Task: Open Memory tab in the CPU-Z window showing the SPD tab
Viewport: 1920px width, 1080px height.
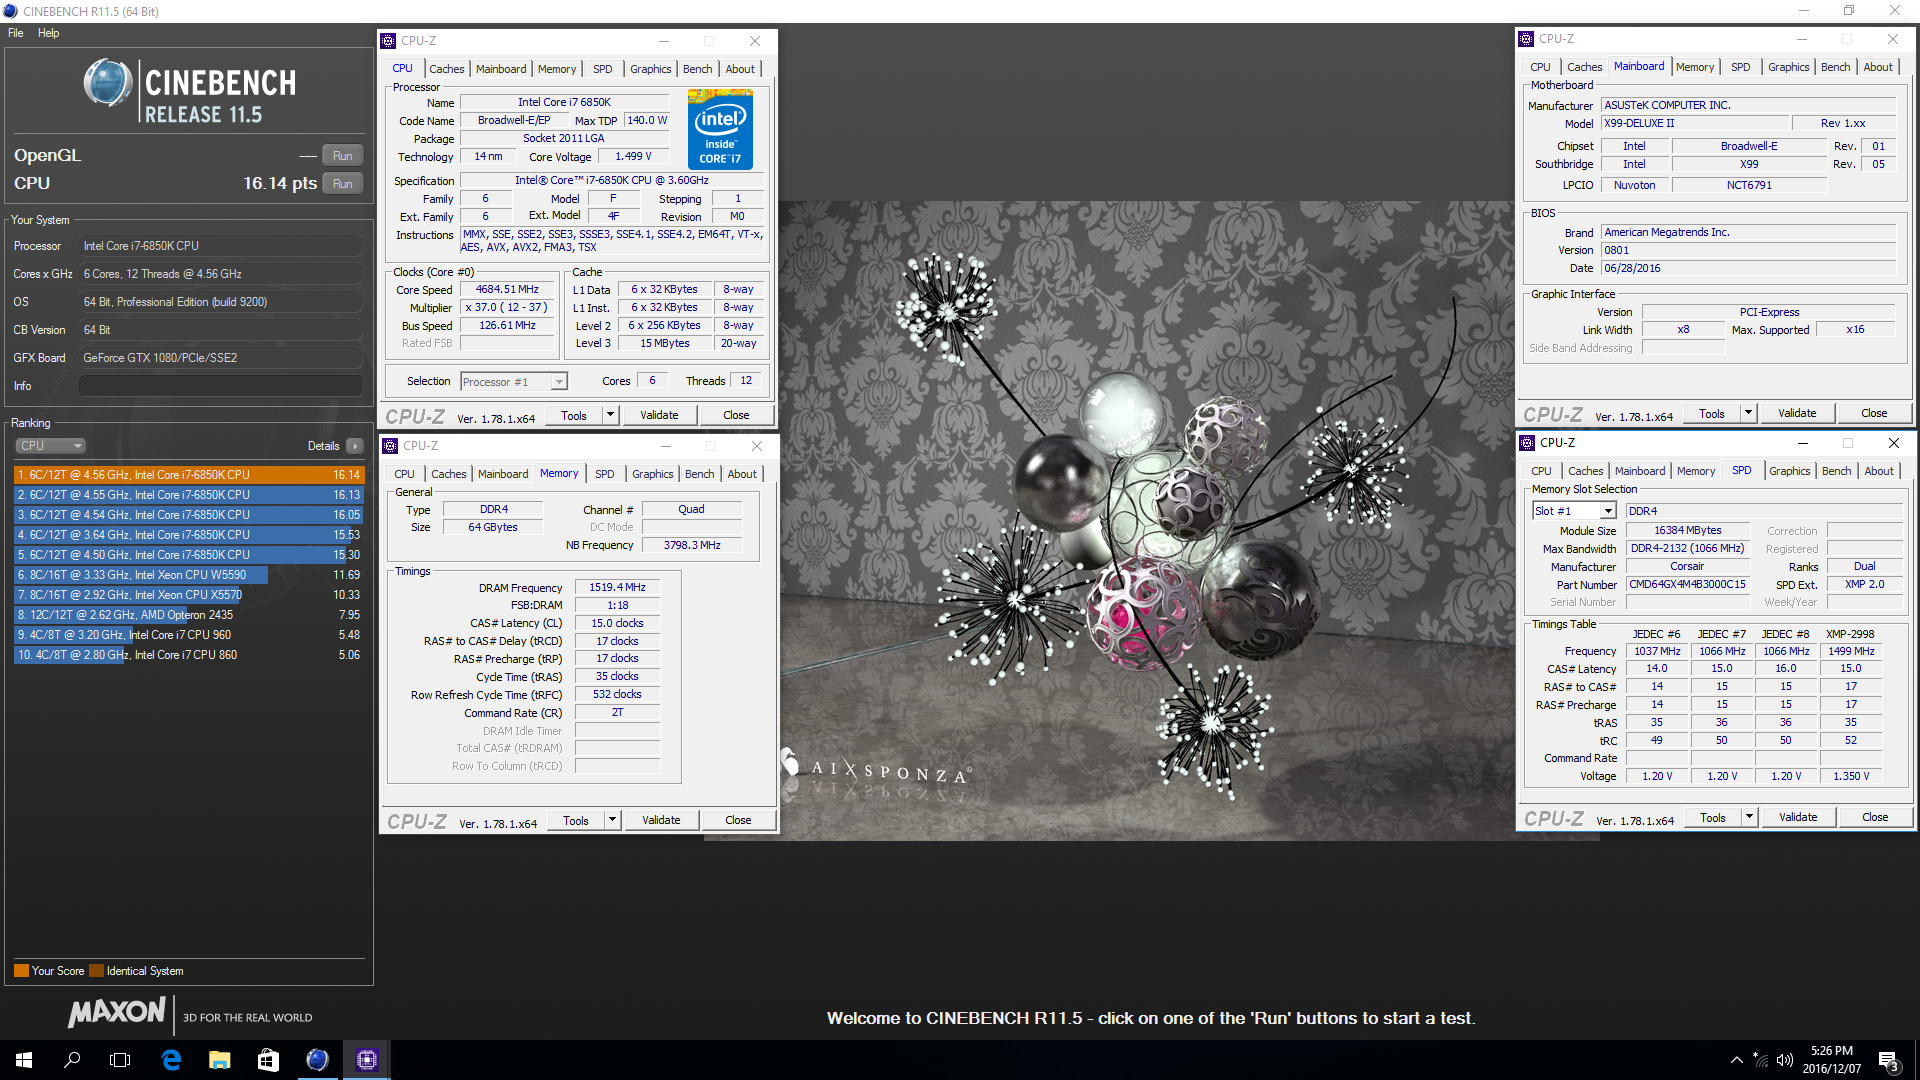Action: (1696, 471)
